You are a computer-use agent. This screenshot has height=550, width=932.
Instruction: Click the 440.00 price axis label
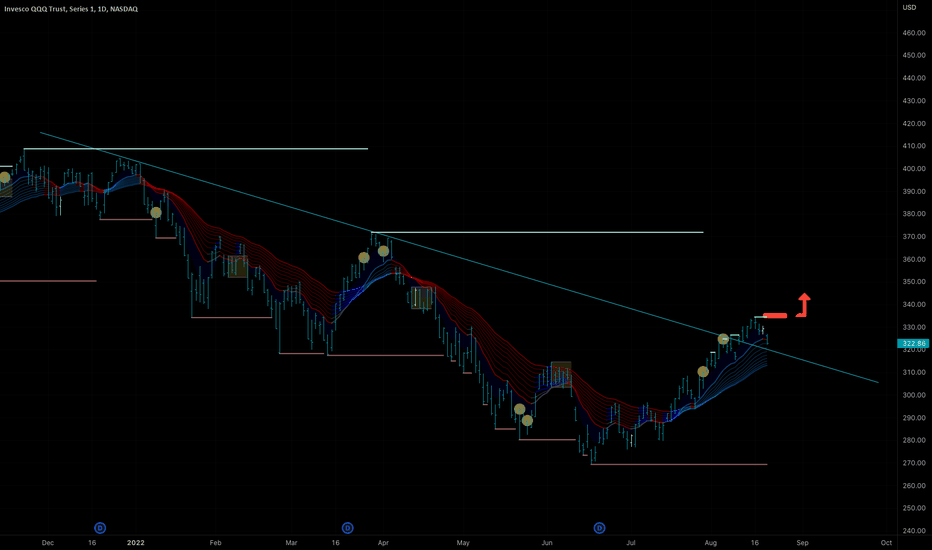click(914, 78)
